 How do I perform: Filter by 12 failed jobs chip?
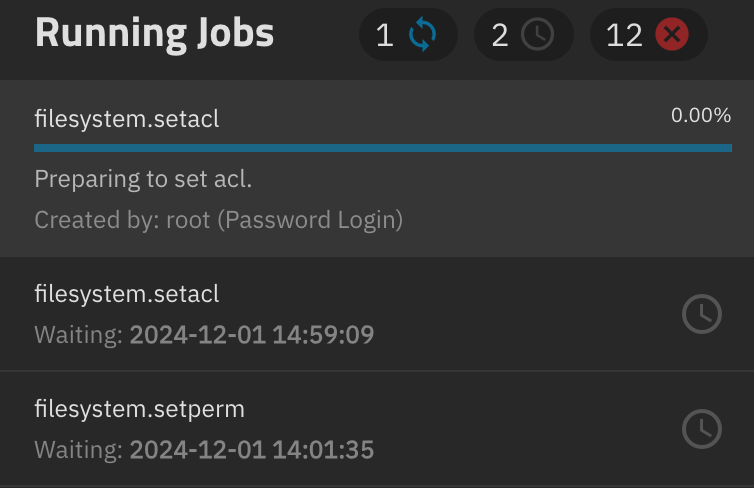coord(649,35)
